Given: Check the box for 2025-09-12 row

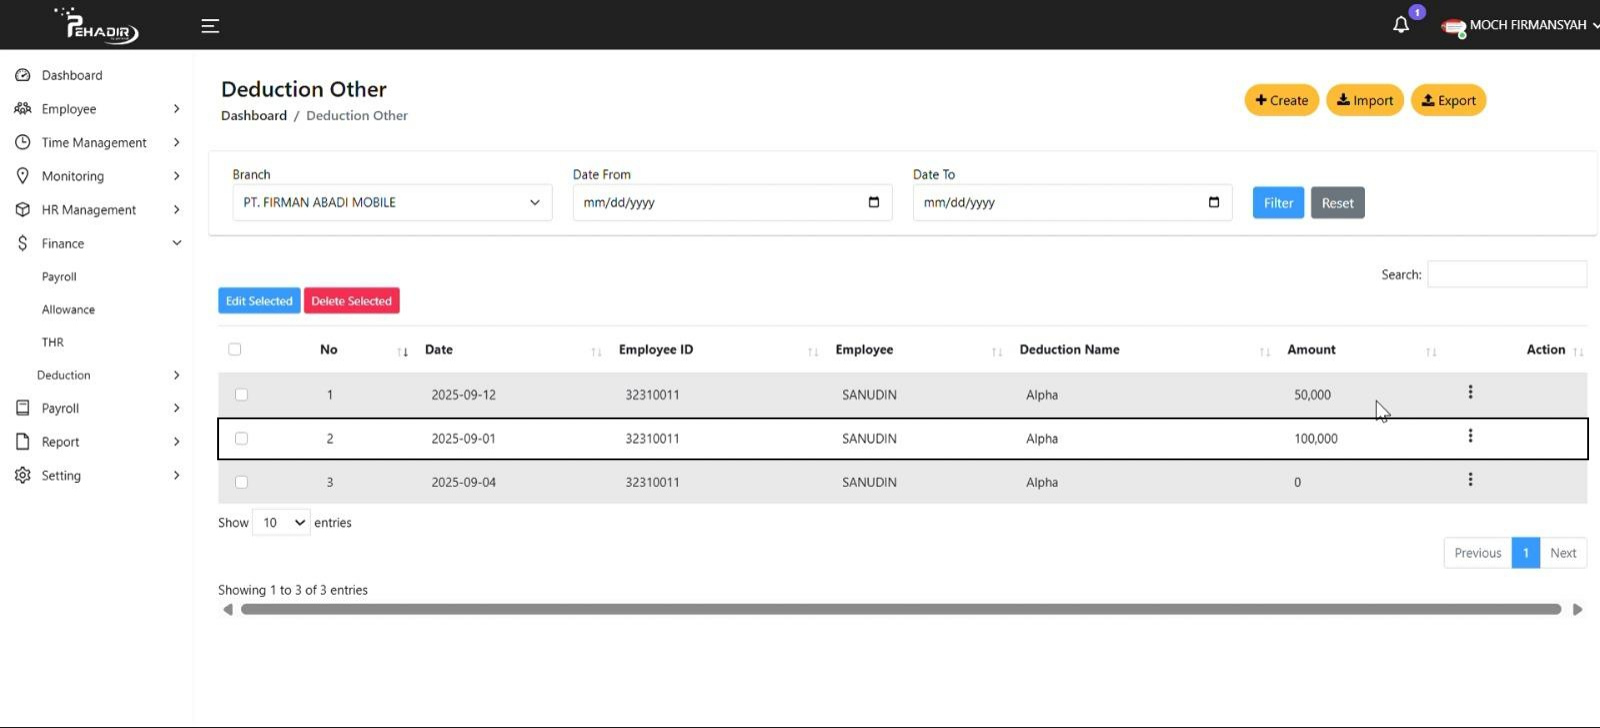Looking at the screenshot, I should (241, 395).
